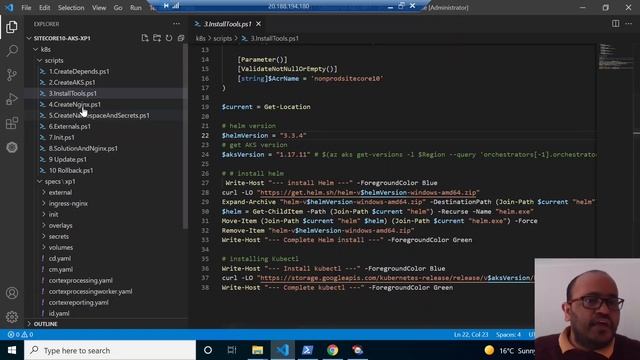Open cd.yaml file
Viewport: 640px width, 360px height.
[60, 258]
